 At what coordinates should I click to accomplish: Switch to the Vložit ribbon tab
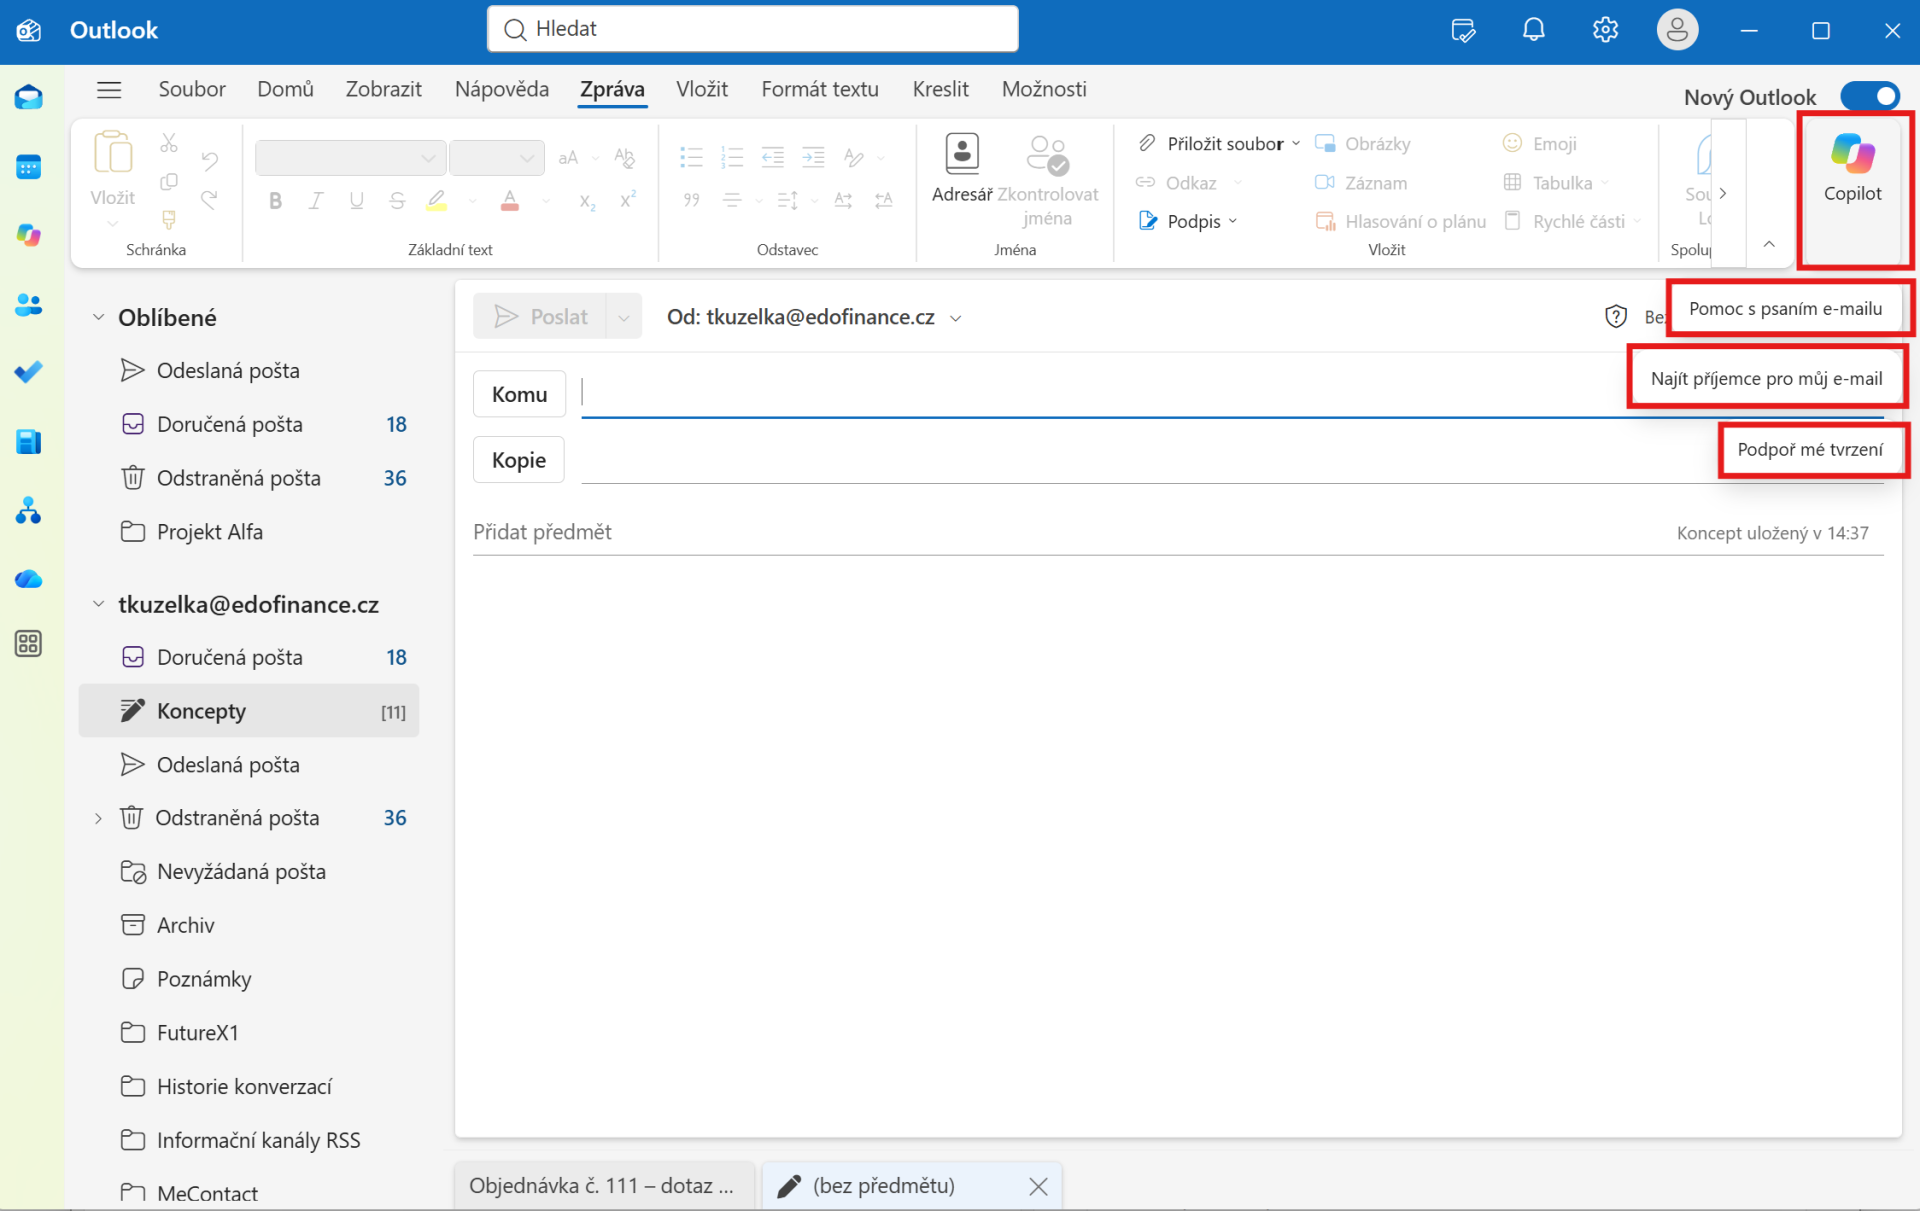[x=702, y=89]
